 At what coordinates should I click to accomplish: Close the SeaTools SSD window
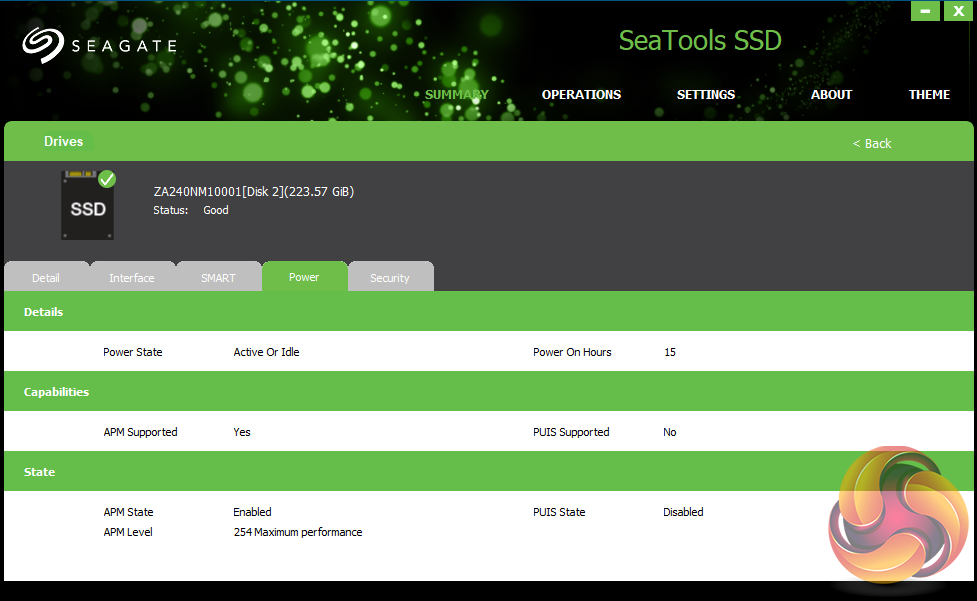tap(957, 10)
